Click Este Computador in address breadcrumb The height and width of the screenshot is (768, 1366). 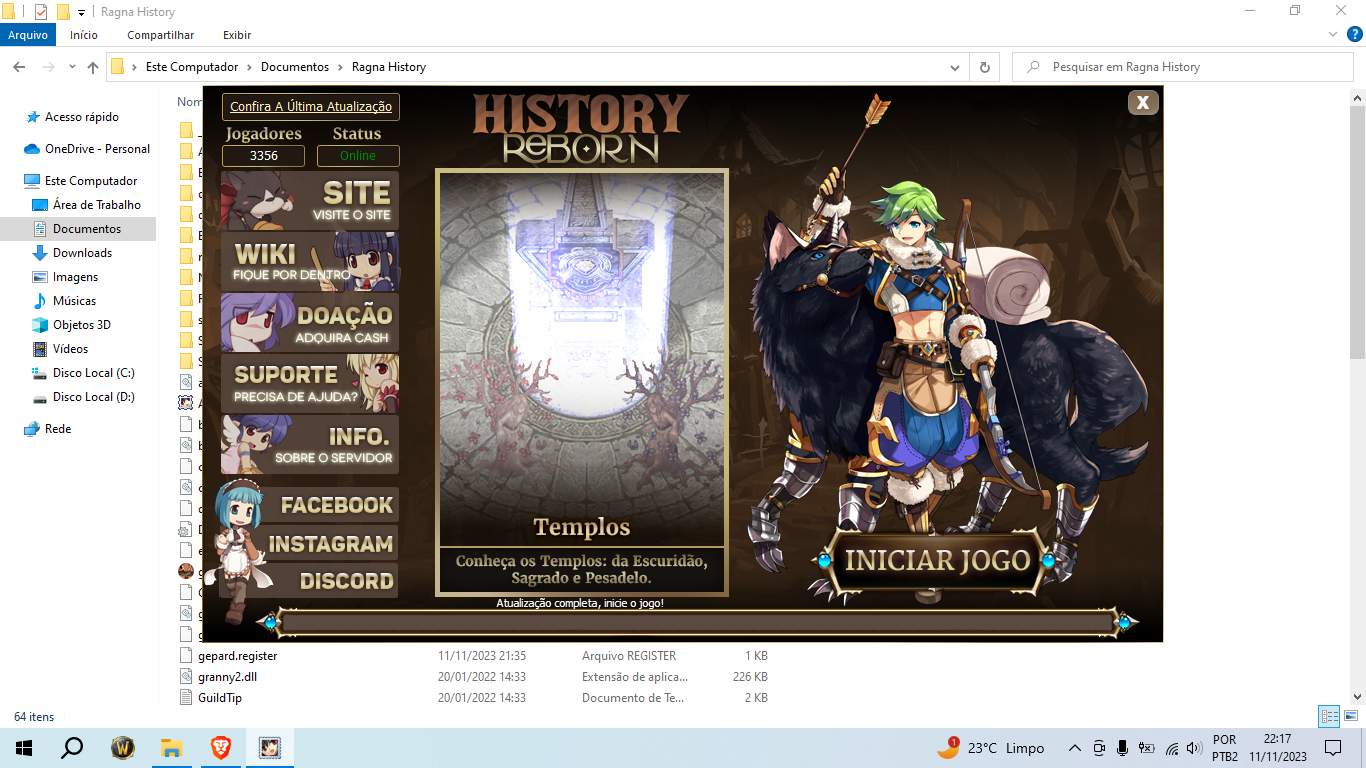(x=192, y=67)
